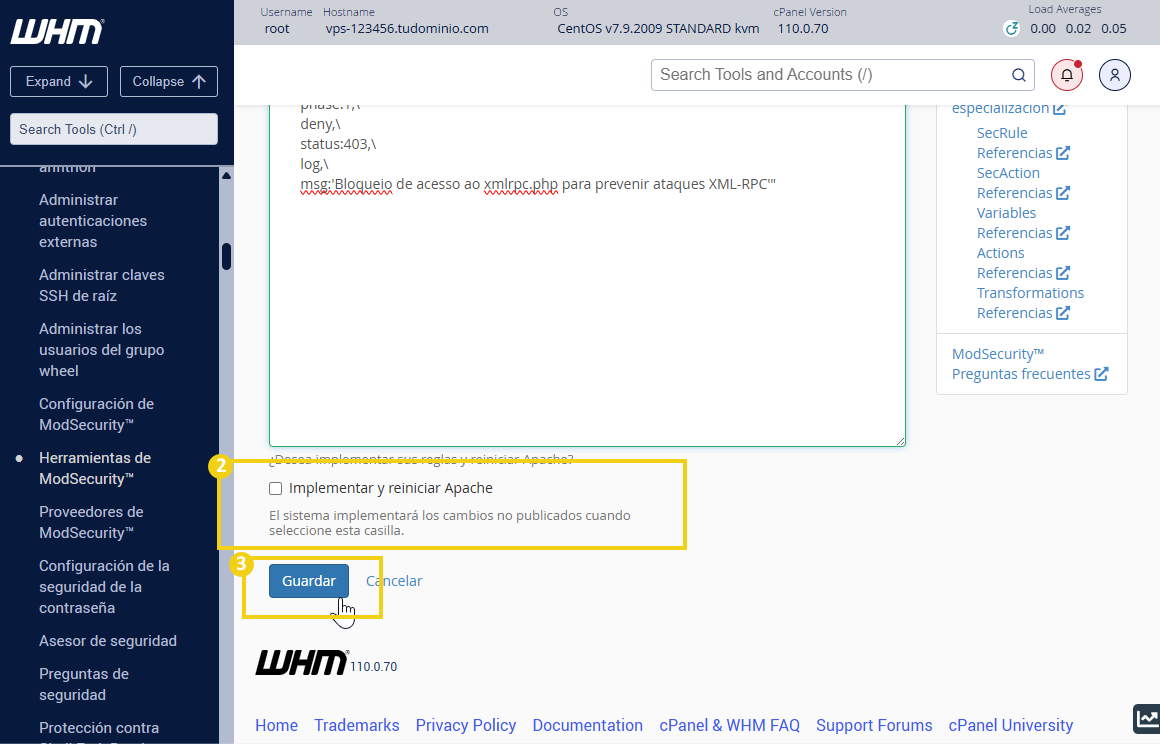This screenshot has height=744, width=1160.
Task: Click the external-link icon under SecAction
Action: (x=1063, y=193)
